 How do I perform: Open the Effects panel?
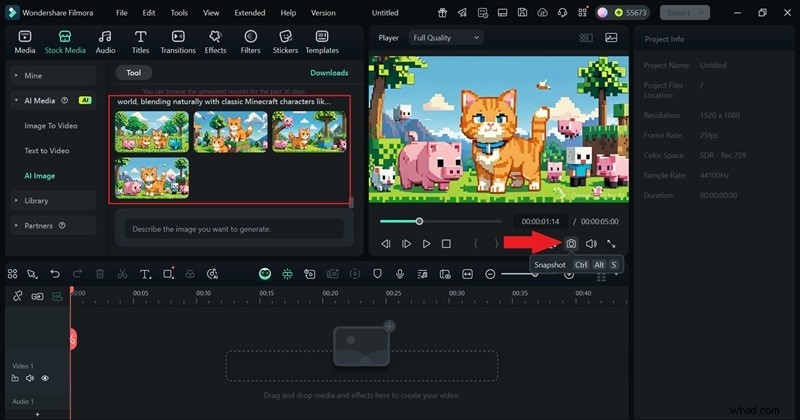click(215, 41)
